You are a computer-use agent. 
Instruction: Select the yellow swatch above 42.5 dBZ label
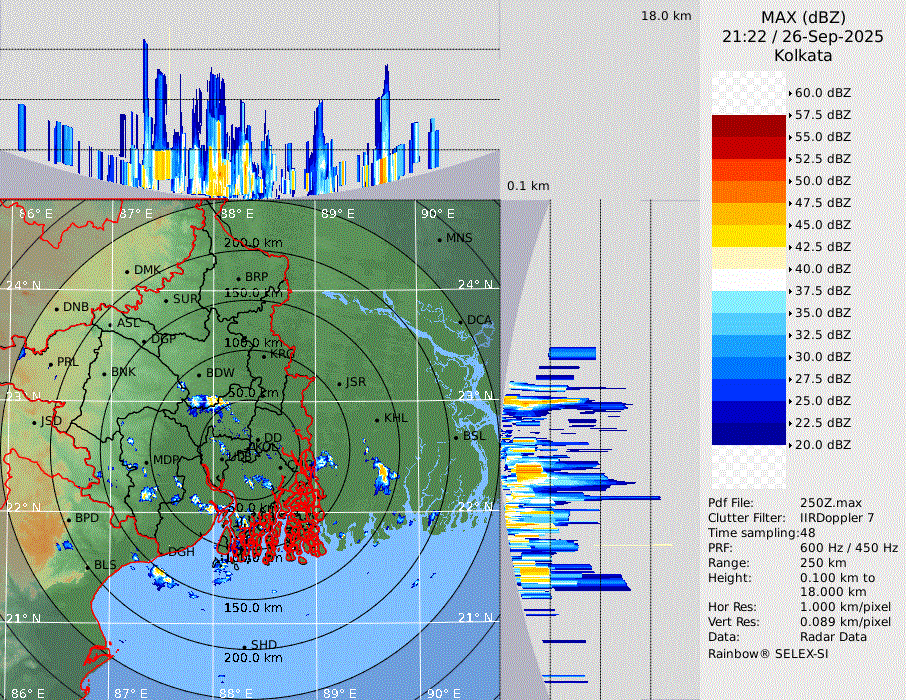click(749, 235)
